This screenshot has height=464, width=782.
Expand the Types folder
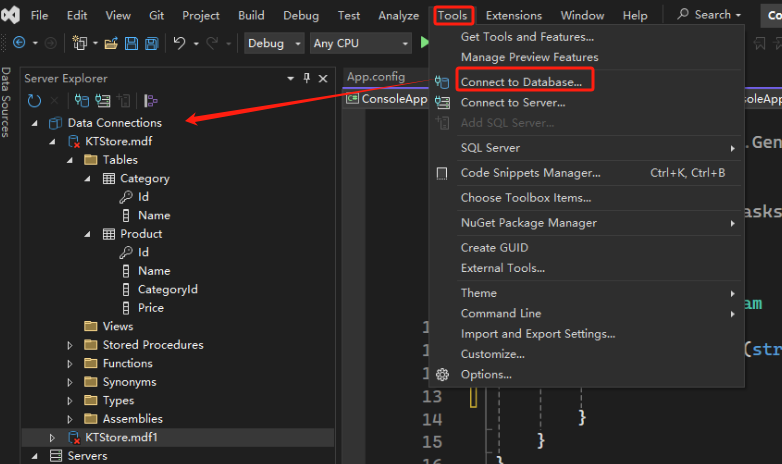[x=70, y=401]
